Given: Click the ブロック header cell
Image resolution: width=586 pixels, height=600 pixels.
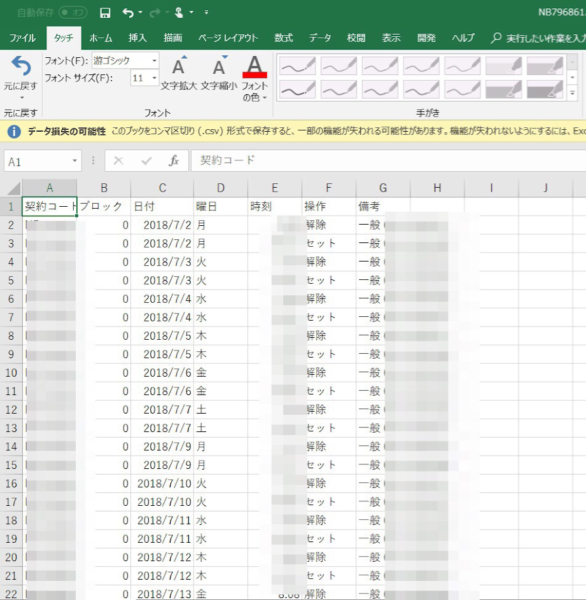Looking at the screenshot, I should pyautogui.click(x=104, y=207).
